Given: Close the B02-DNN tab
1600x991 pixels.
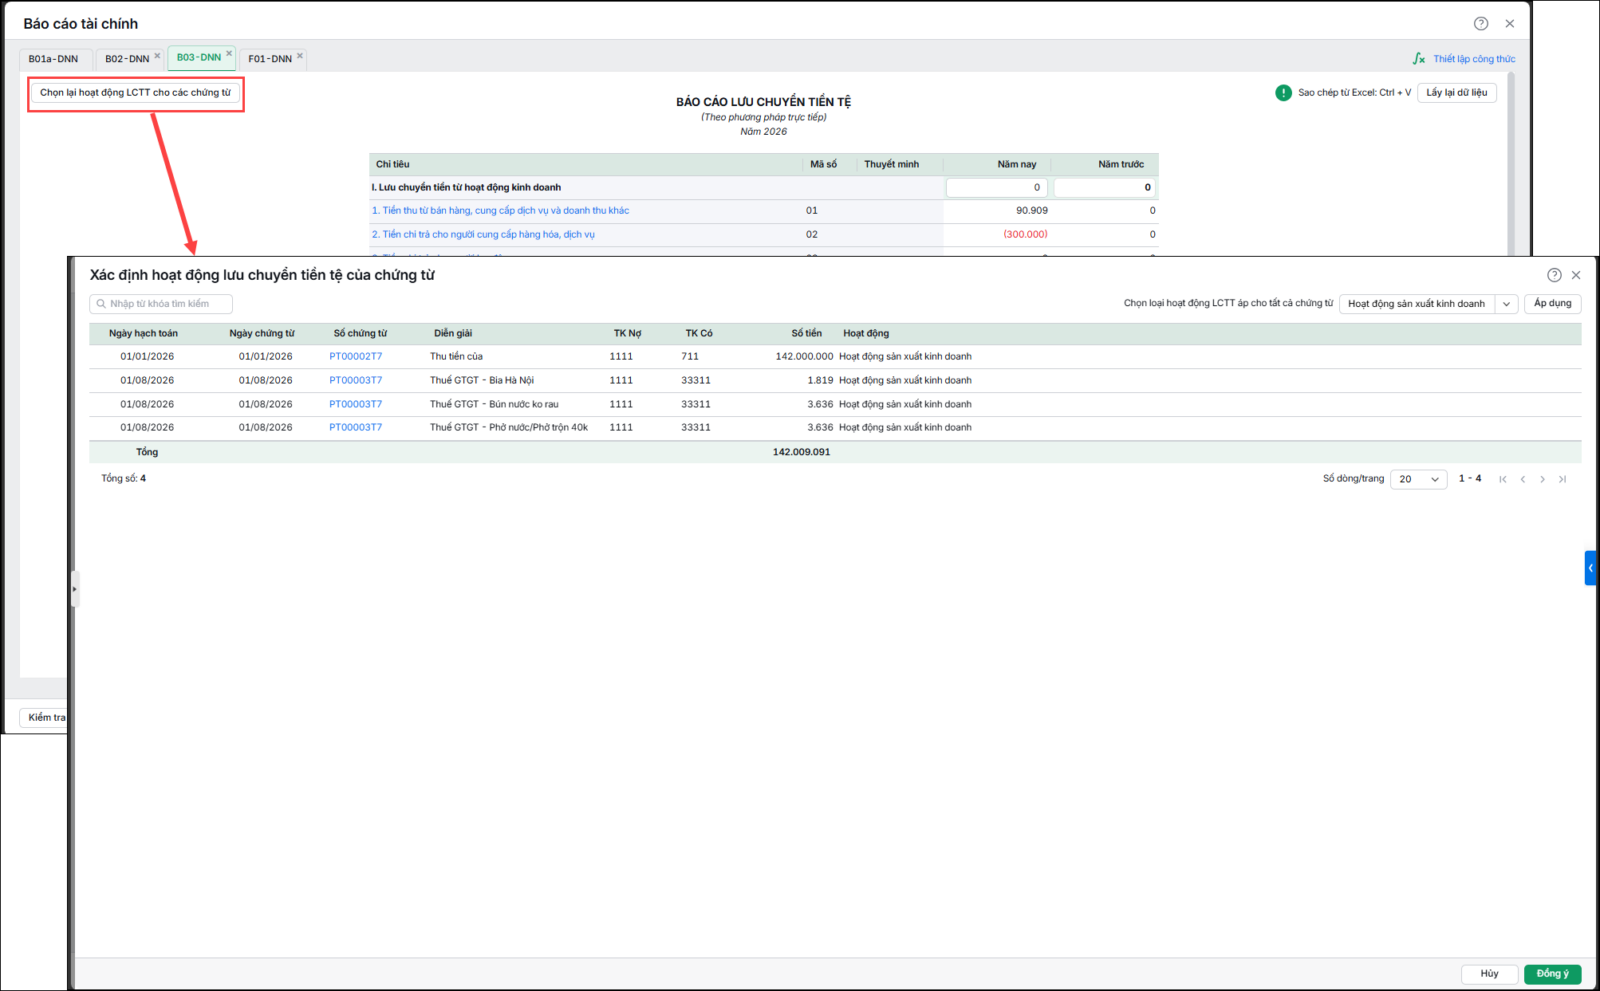Looking at the screenshot, I should pyautogui.click(x=157, y=56).
